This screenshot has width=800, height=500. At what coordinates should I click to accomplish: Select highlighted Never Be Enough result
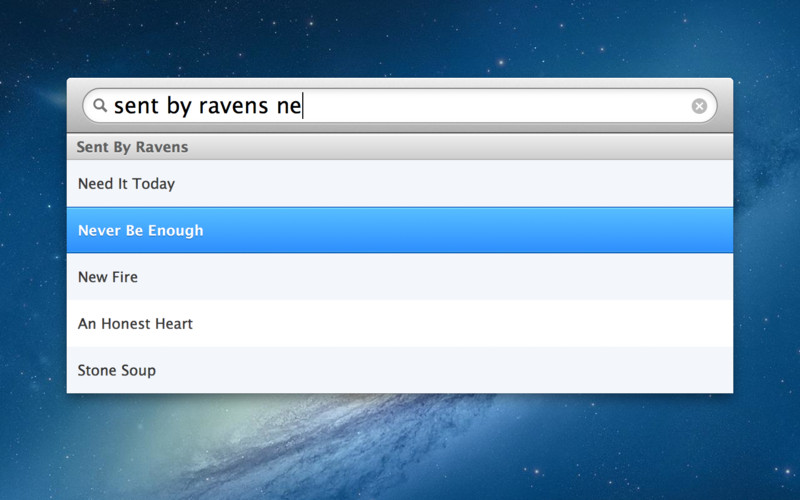[399, 230]
